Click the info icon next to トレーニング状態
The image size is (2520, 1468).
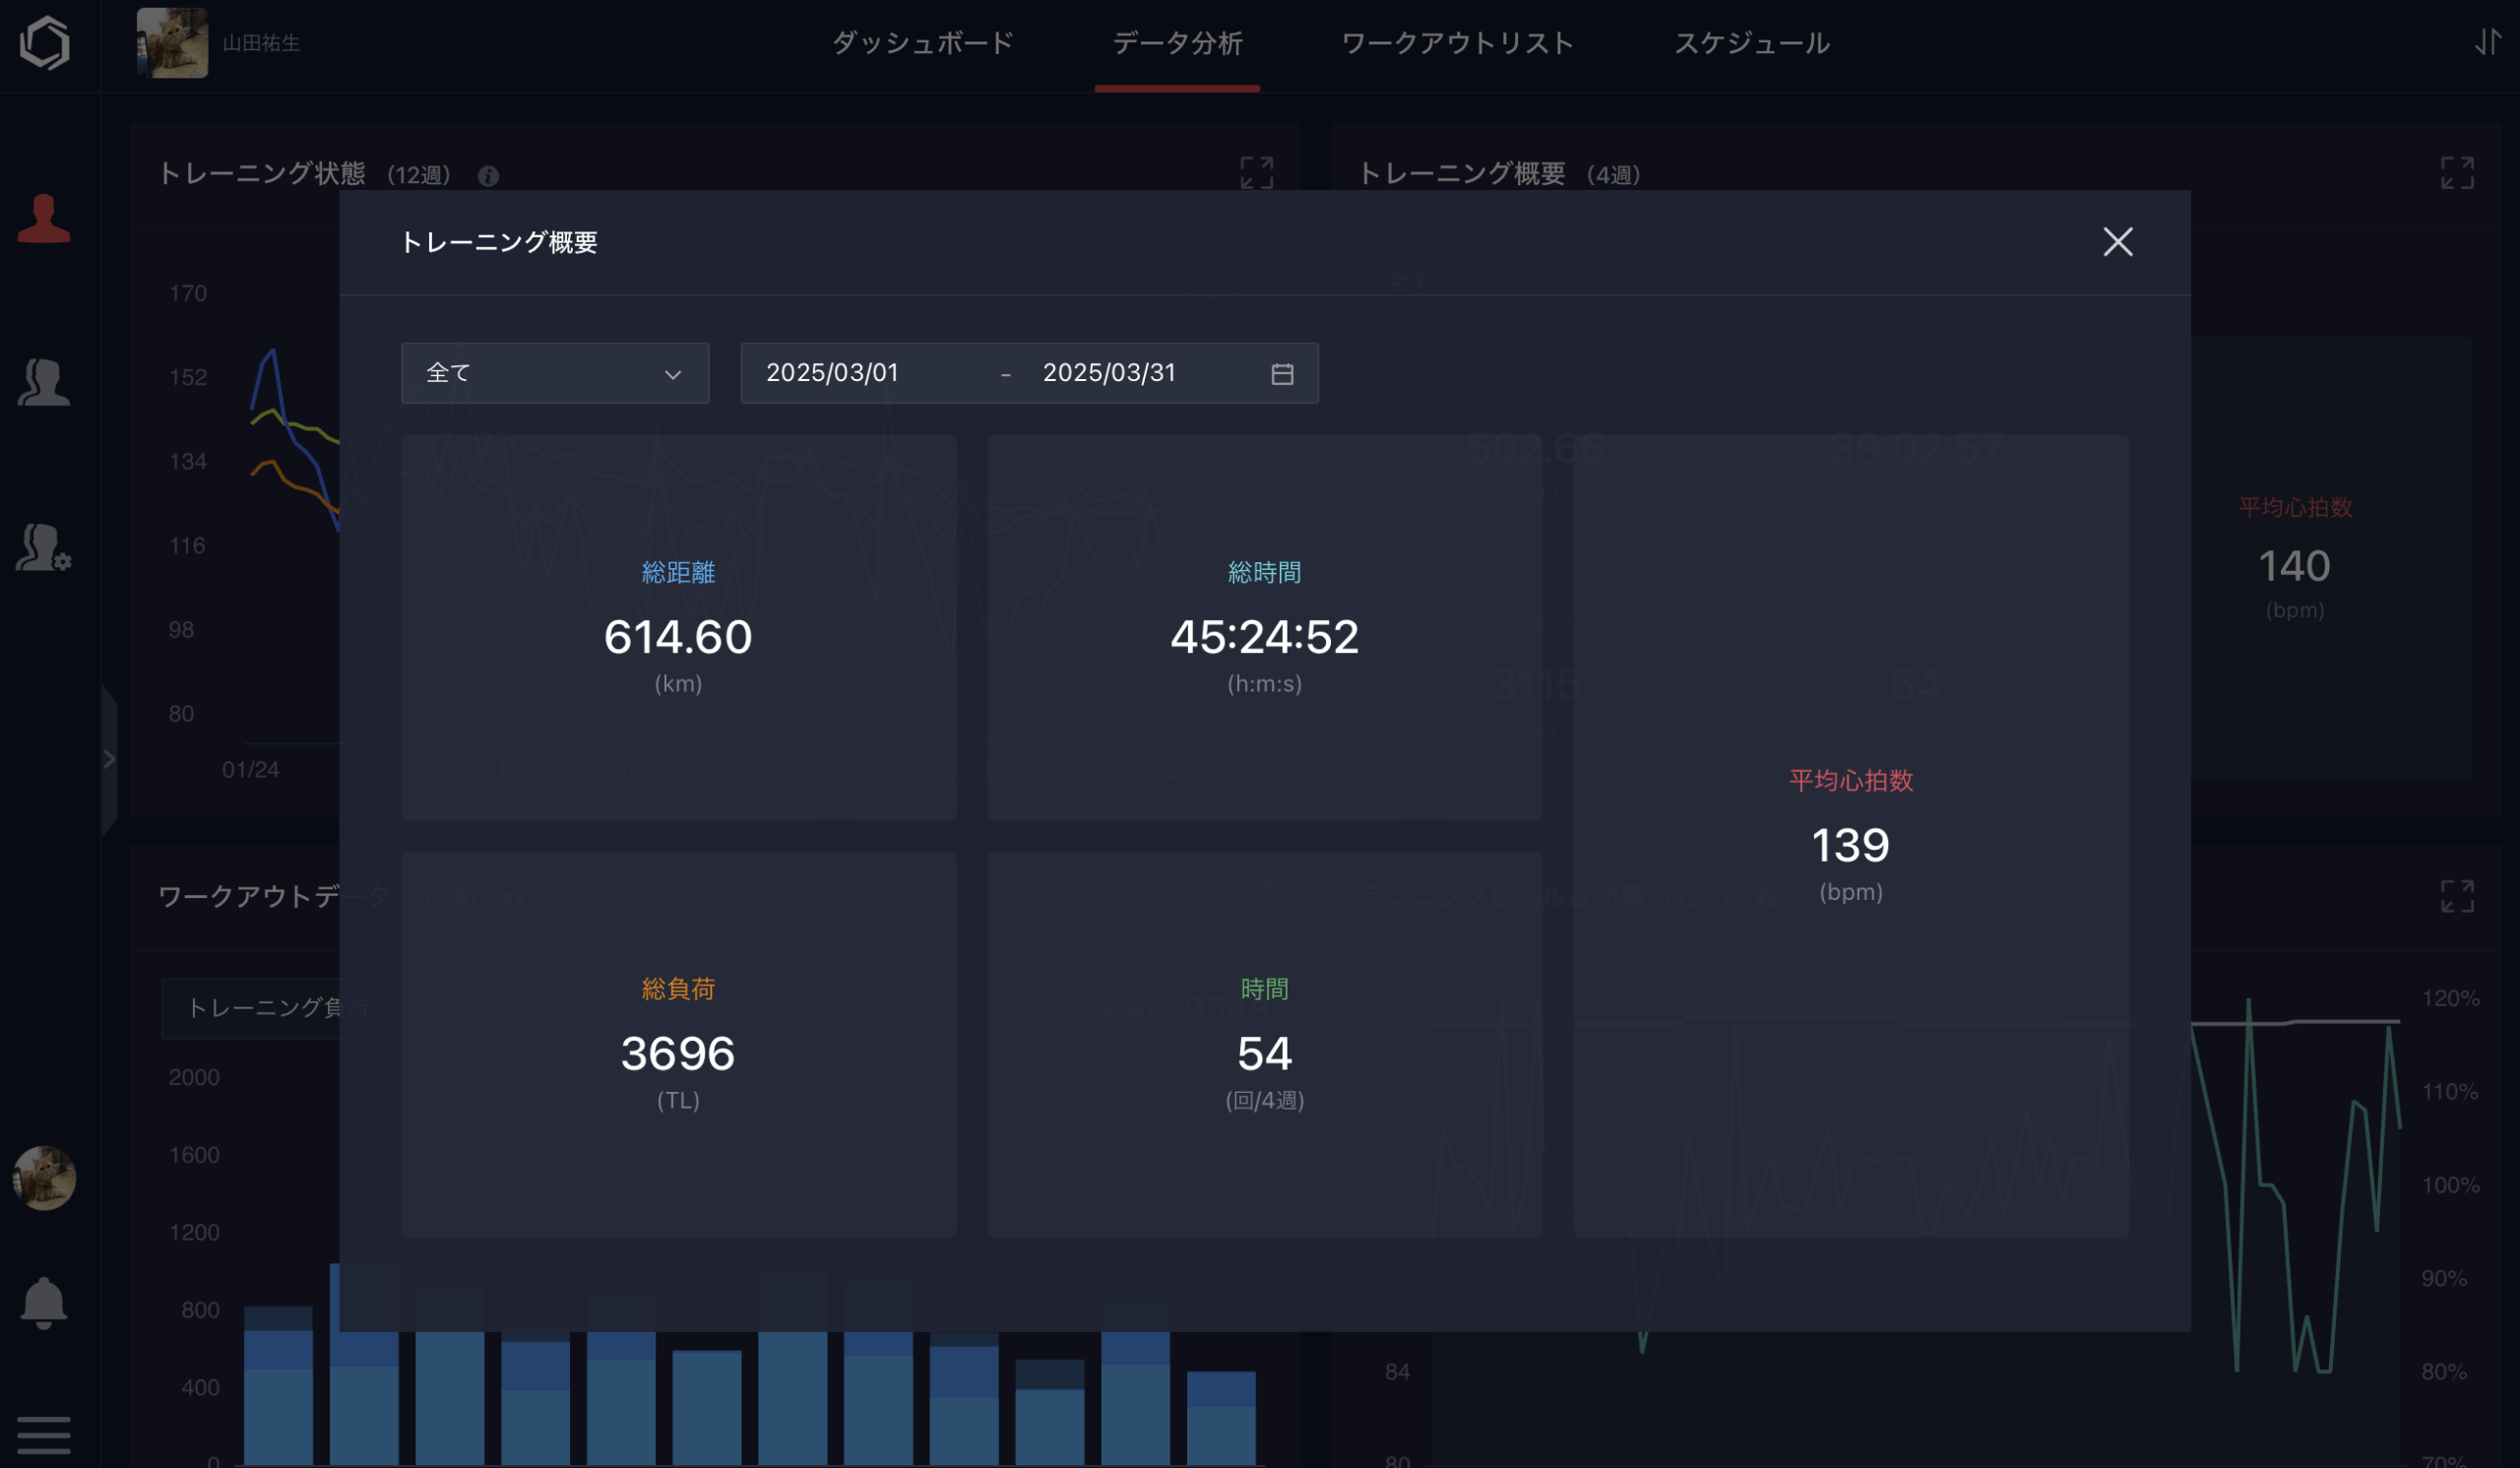click(488, 176)
